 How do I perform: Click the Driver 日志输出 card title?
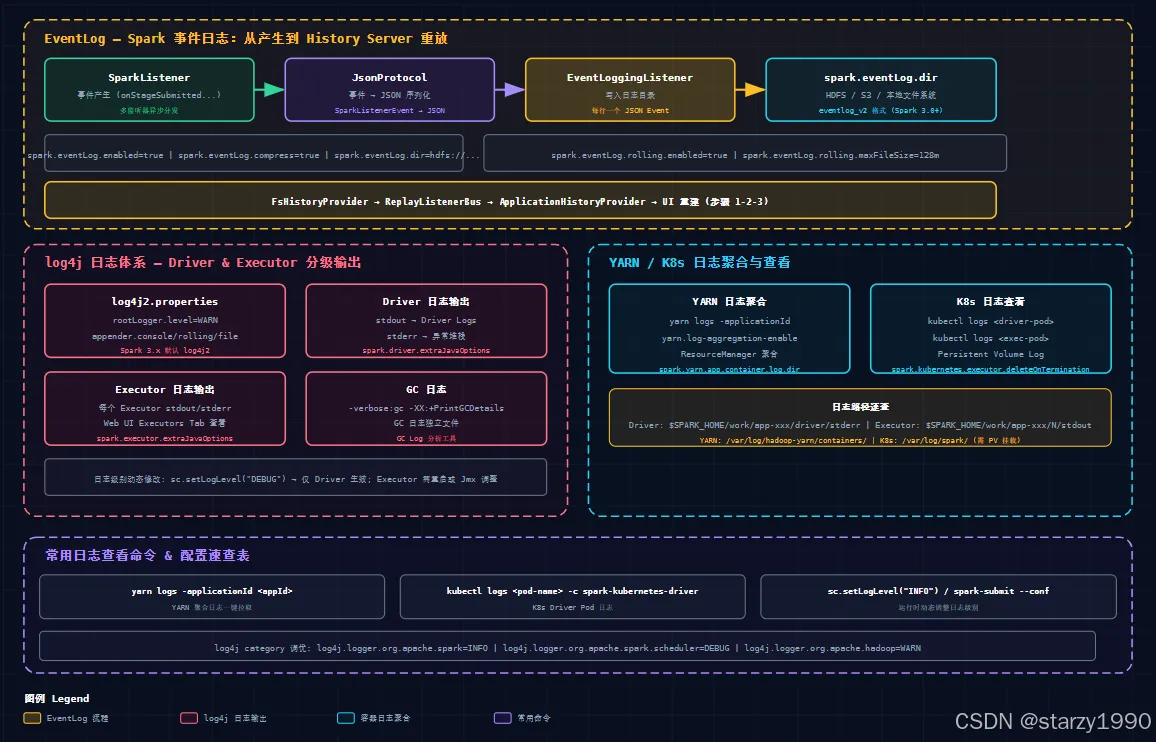(426, 302)
